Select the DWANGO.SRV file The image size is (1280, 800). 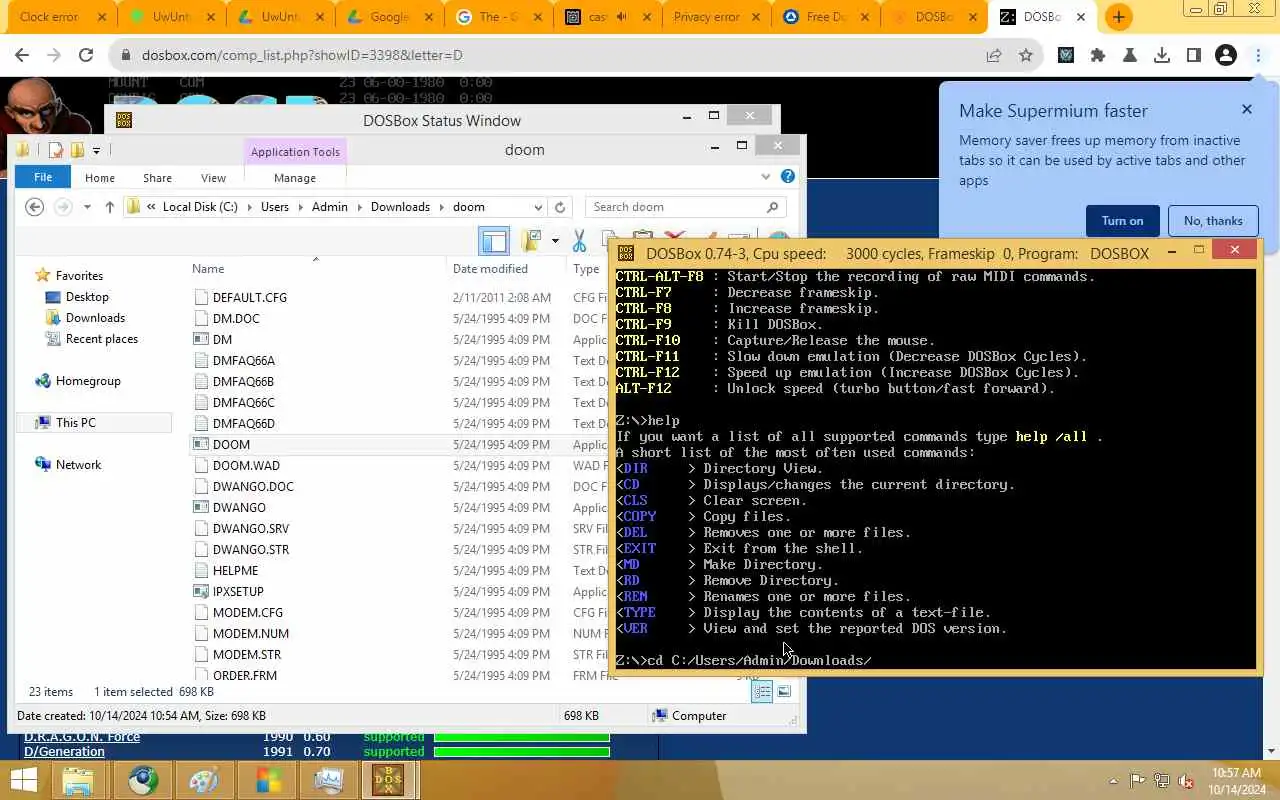pyautogui.click(x=251, y=528)
